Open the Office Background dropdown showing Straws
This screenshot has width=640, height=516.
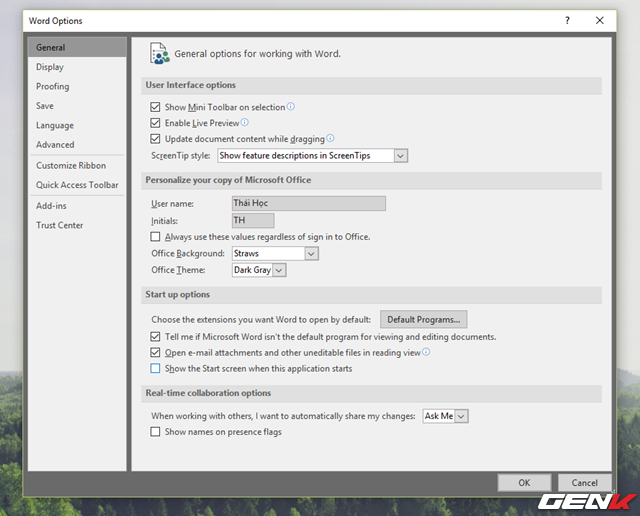click(275, 254)
